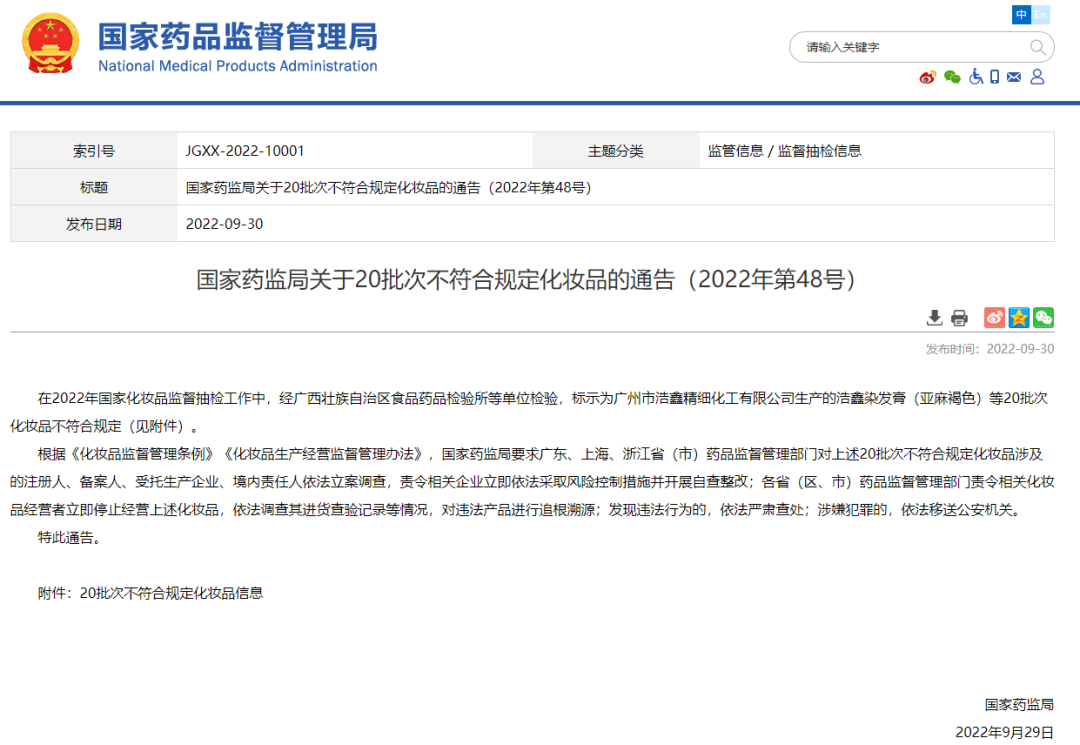Open Weibo from the top toolbar
This screenshot has width=1080, height=745.
point(926,77)
